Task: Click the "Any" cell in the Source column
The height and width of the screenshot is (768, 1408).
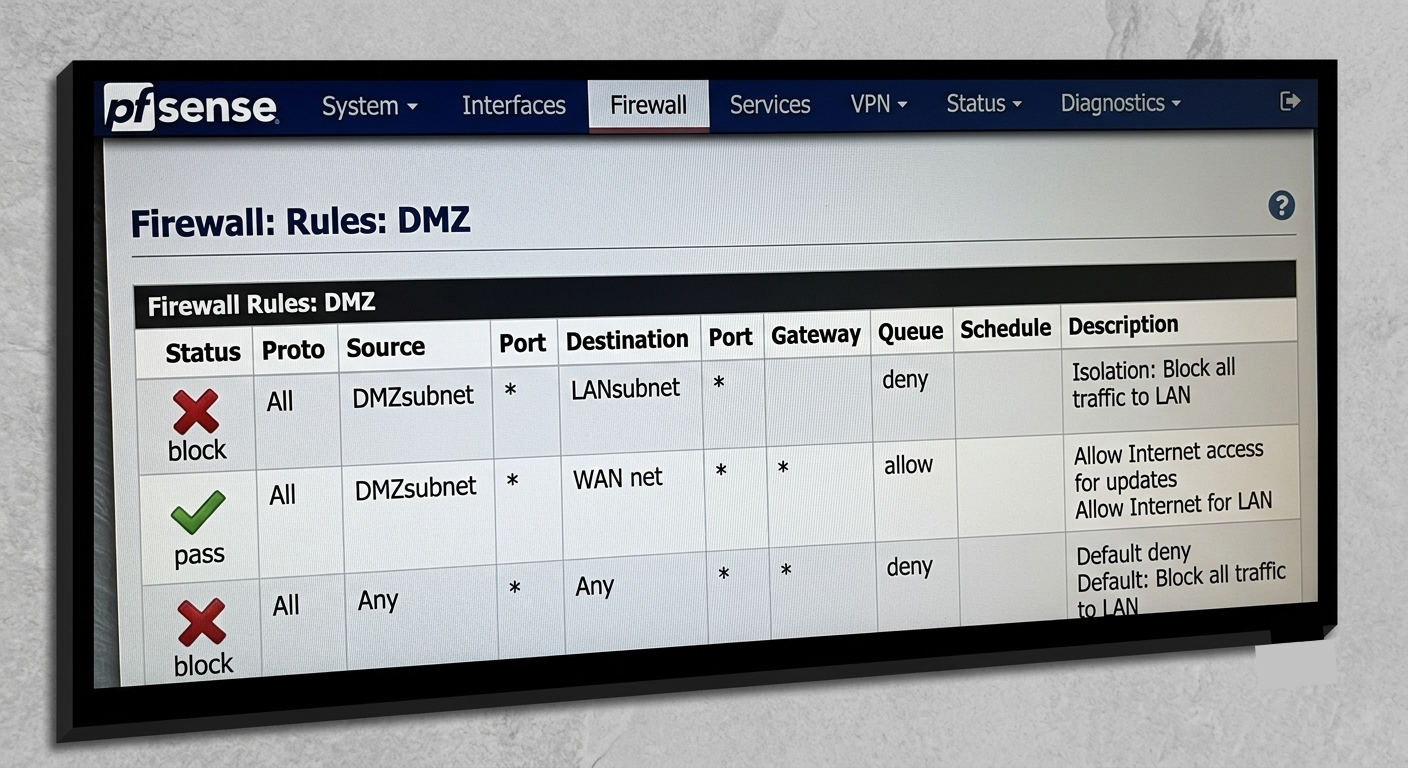Action: pyautogui.click(x=378, y=601)
